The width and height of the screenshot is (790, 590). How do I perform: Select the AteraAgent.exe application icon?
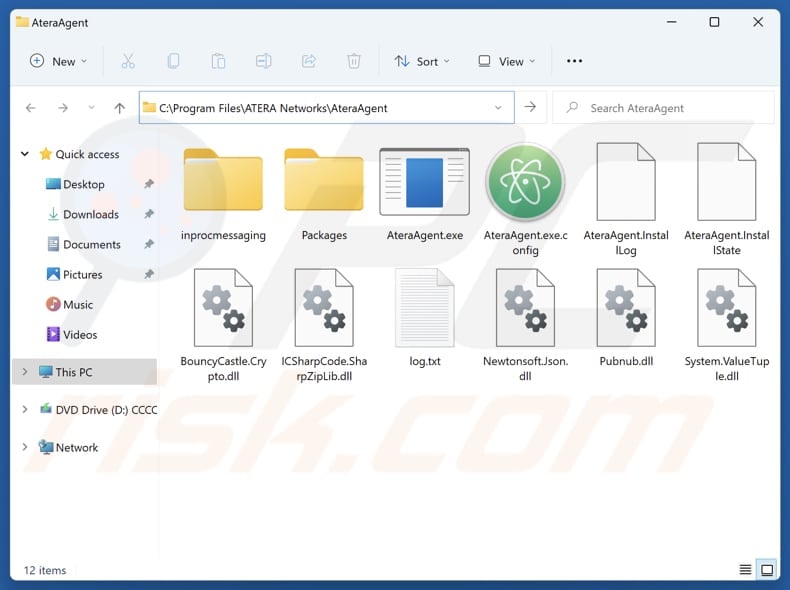click(x=425, y=182)
